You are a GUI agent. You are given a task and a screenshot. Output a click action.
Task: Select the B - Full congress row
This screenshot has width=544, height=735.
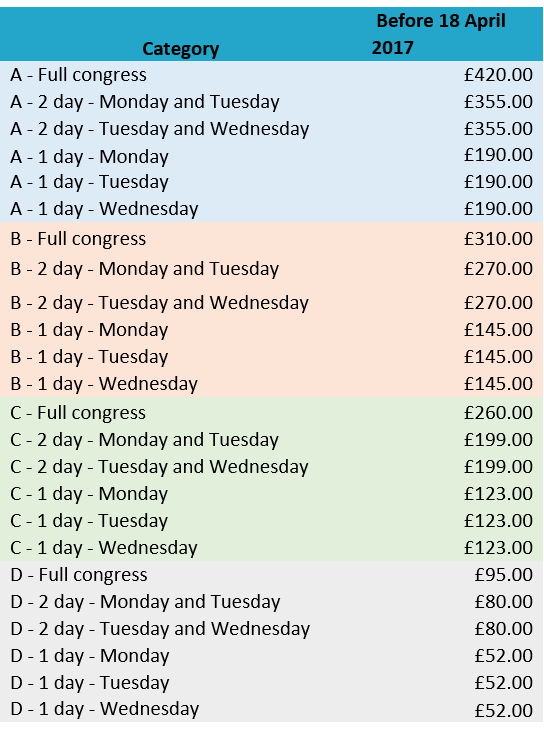(272, 239)
